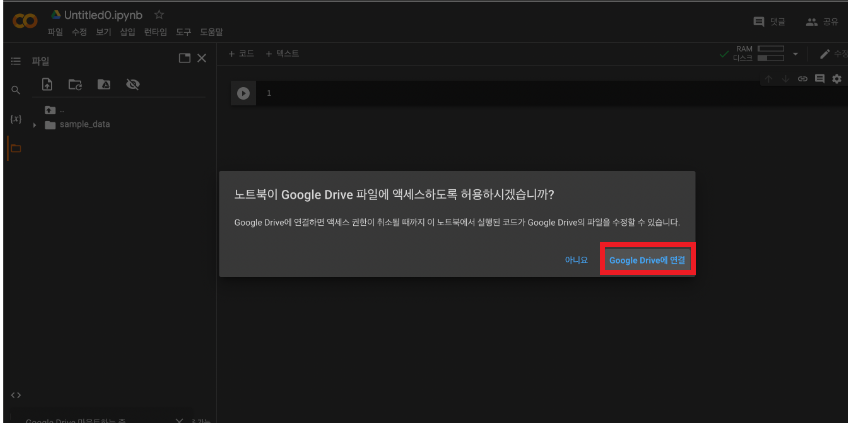Open the 도움말 menu
The width and height of the screenshot is (848, 423).
(211, 32)
